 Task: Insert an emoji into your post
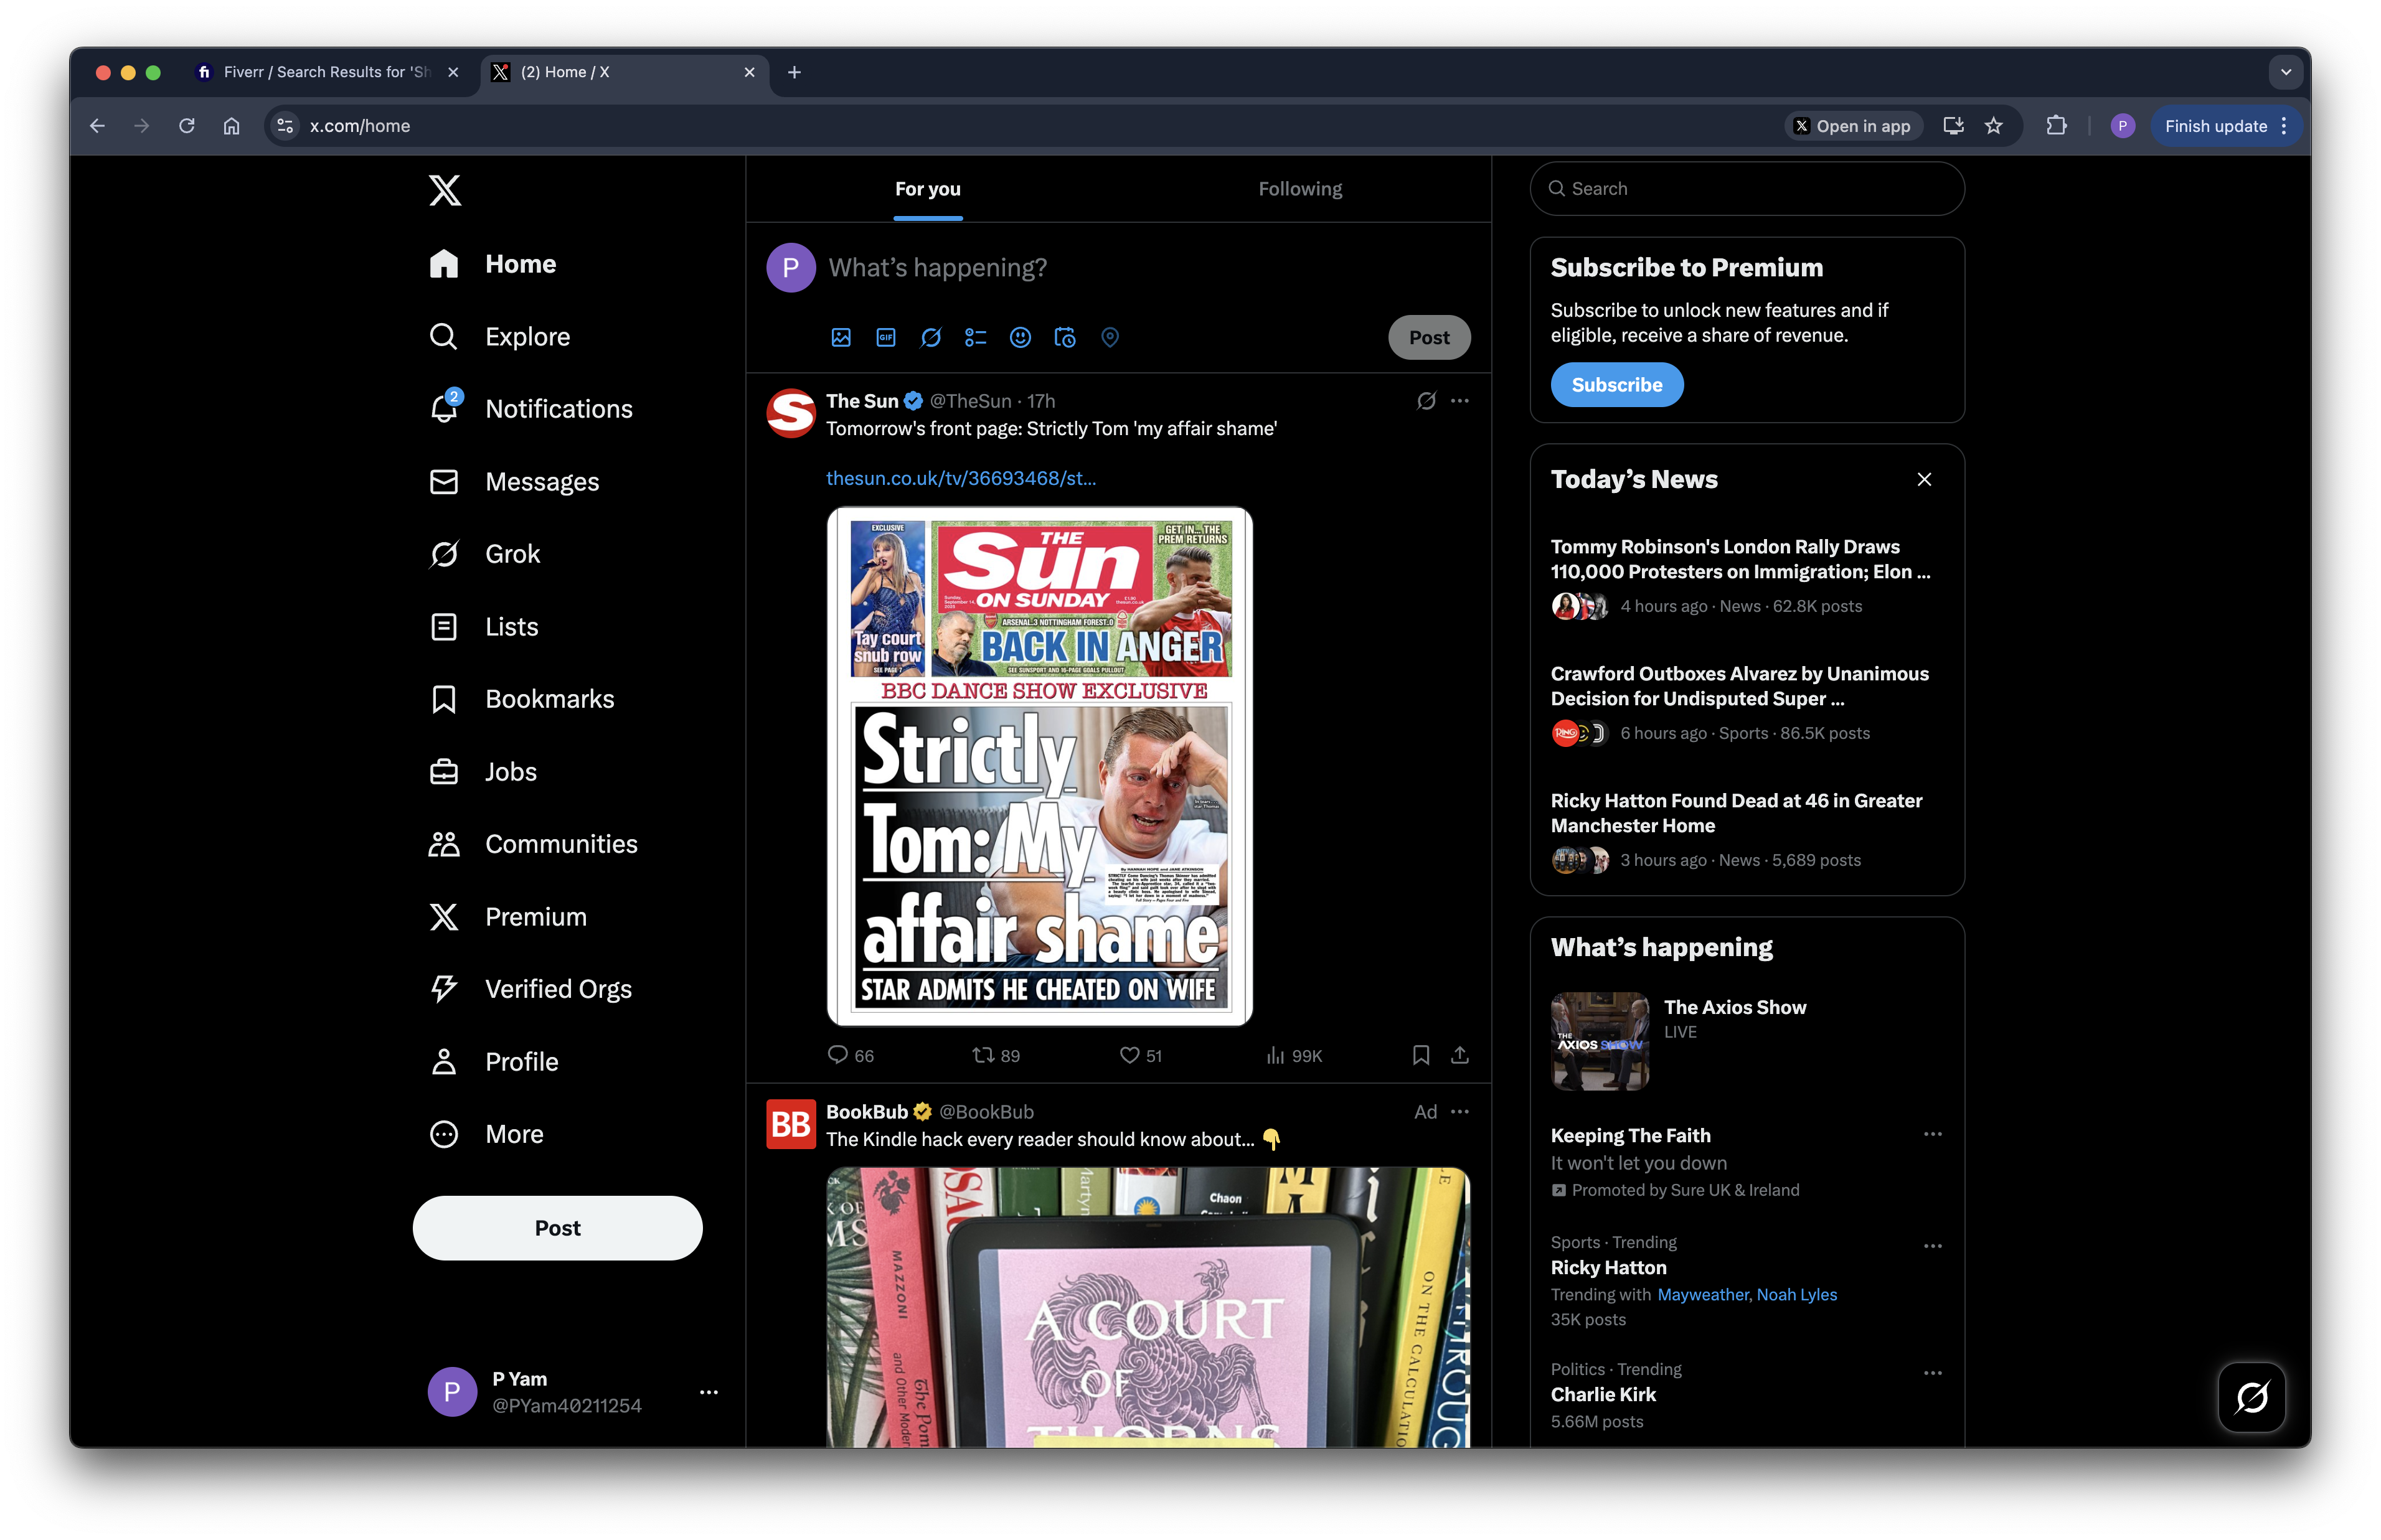1020,338
